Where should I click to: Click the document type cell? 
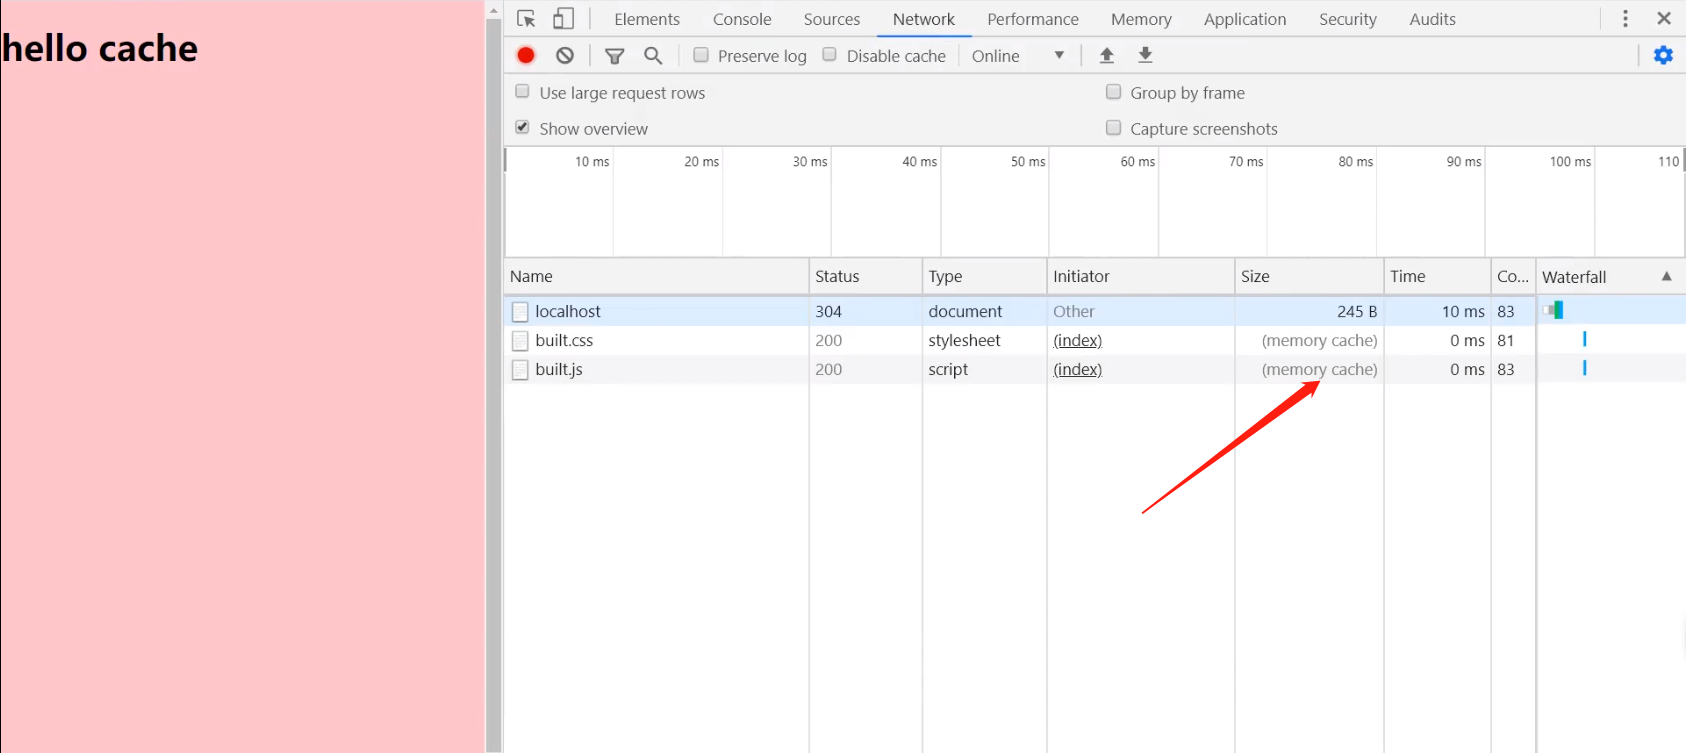click(x=984, y=312)
